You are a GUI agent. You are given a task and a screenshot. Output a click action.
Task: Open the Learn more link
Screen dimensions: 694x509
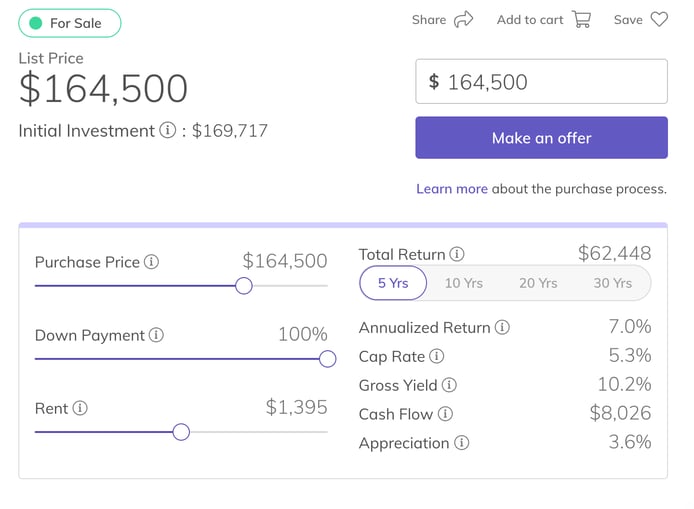pyautogui.click(x=452, y=189)
